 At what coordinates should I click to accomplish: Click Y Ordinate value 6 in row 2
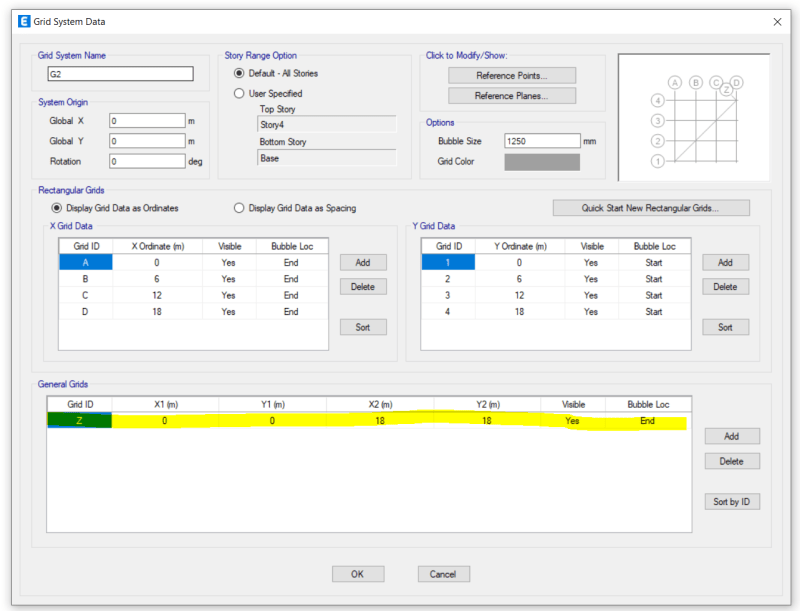coord(519,279)
